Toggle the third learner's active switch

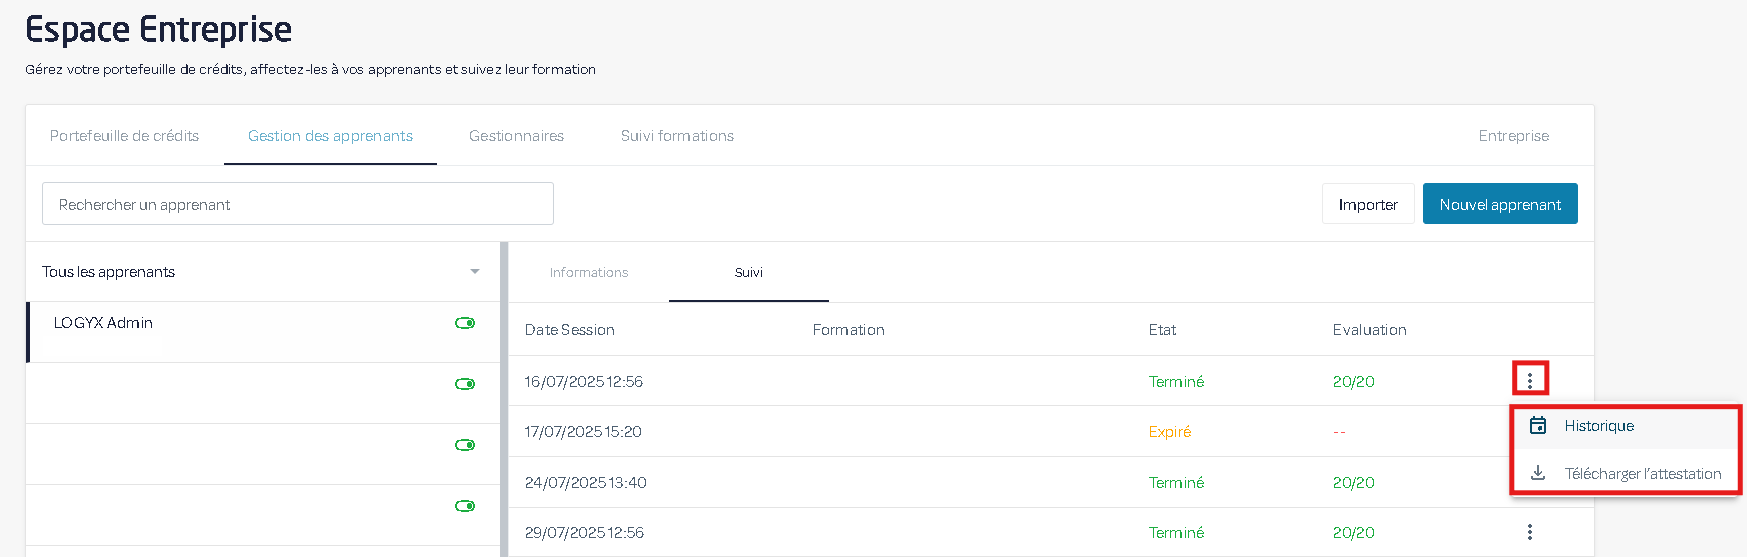465,445
